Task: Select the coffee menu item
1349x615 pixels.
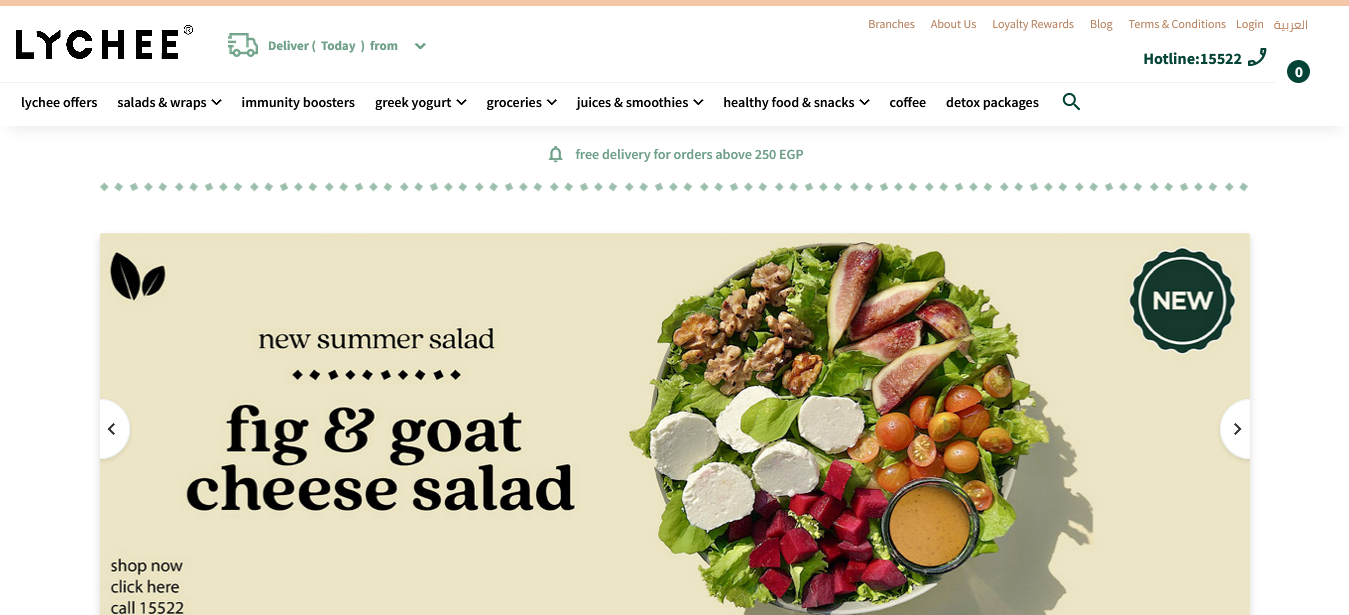Action: point(908,102)
